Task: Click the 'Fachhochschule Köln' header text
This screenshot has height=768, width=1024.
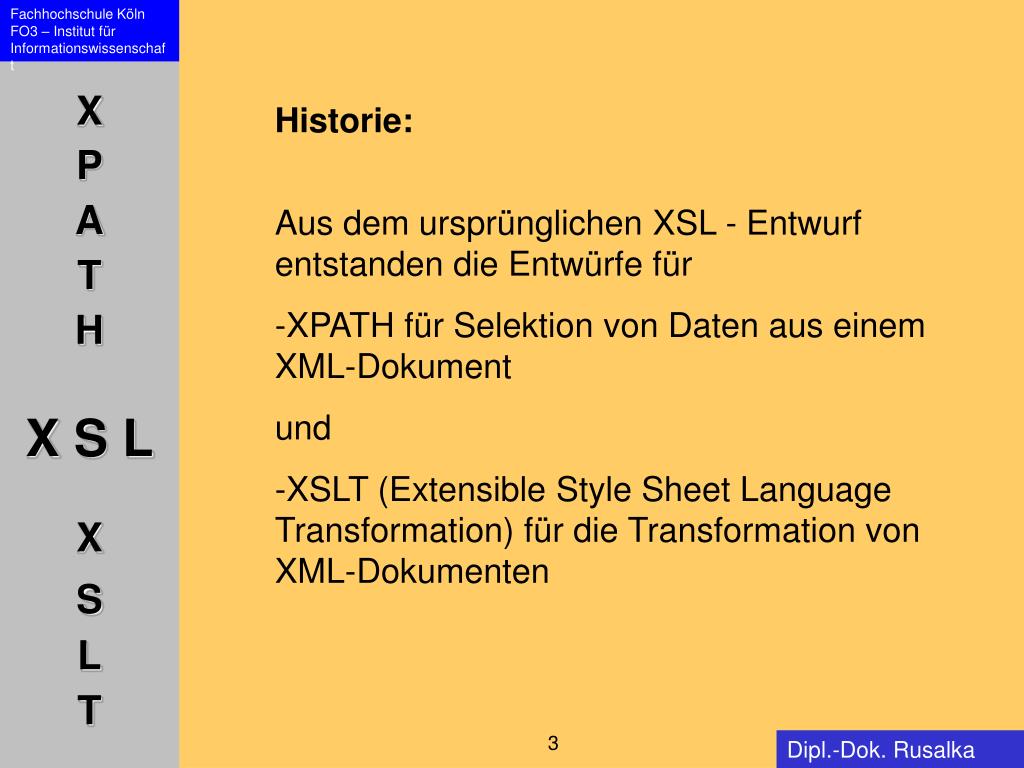Action: (78, 14)
